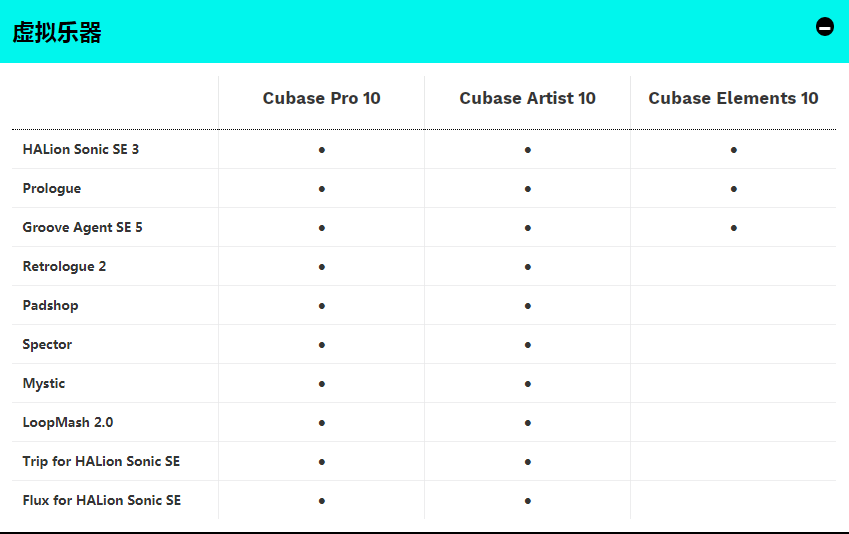Click the Prologue instrument name
This screenshot has height=534, width=849.
tap(52, 188)
